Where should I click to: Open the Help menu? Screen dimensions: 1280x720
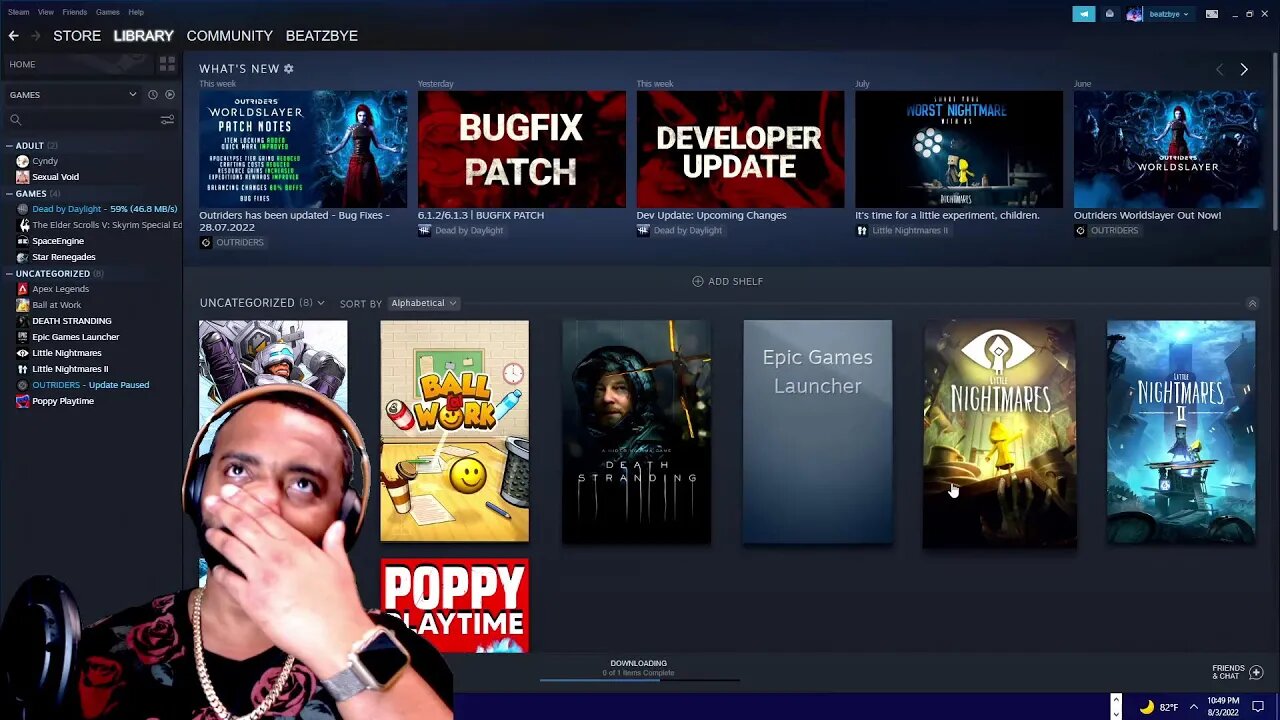(x=136, y=12)
